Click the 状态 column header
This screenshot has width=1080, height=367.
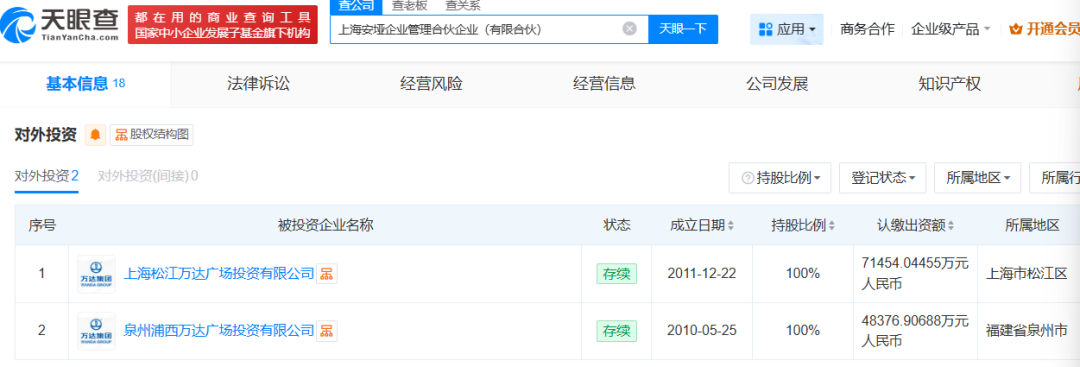click(616, 225)
